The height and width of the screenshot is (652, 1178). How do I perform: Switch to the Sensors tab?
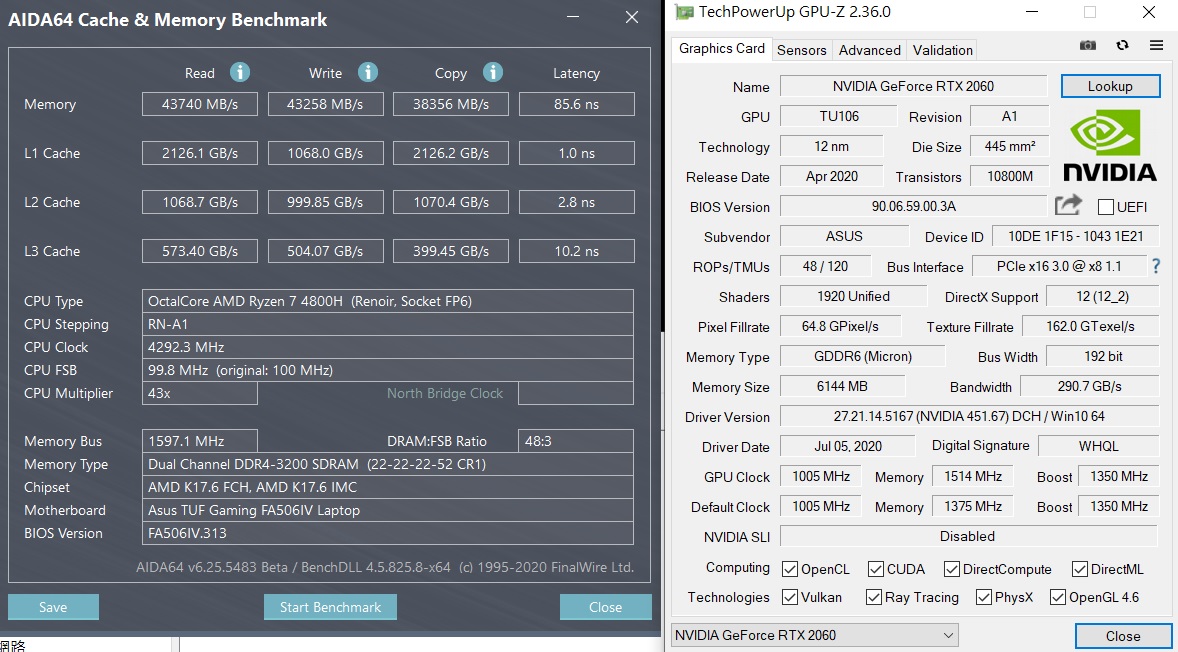pyautogui.click(x=802, y=50)
